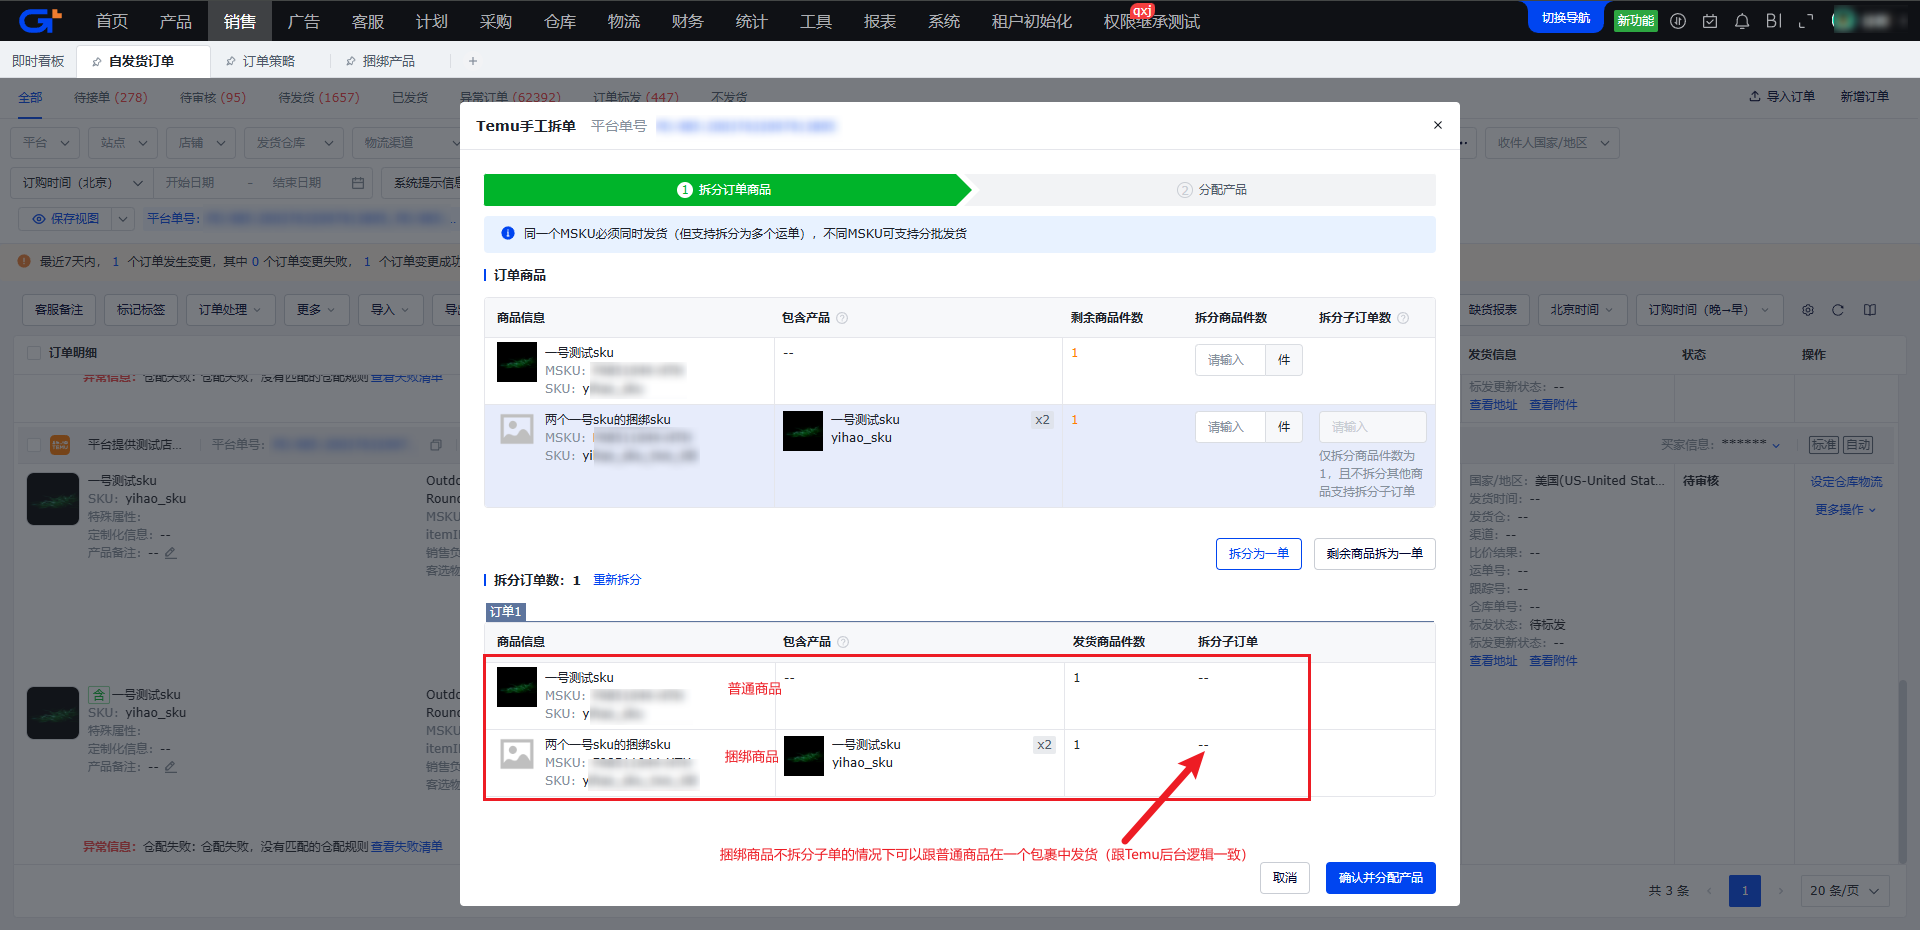The height and width of the screenshot is (930, 1920).
Task: Click the 剩余商品拆为一单 button
Action: pos(1375,554)
